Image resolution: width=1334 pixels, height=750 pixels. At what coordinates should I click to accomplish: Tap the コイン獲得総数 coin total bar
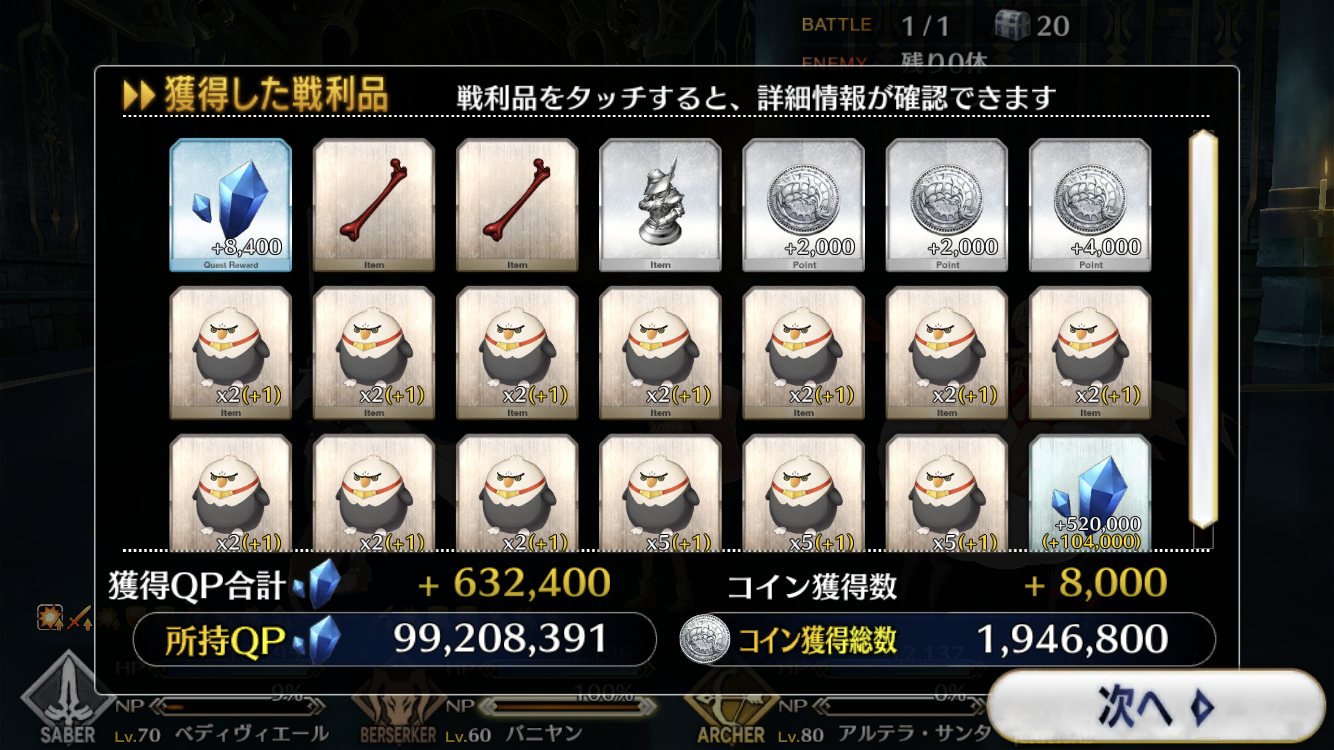[947, 639]
